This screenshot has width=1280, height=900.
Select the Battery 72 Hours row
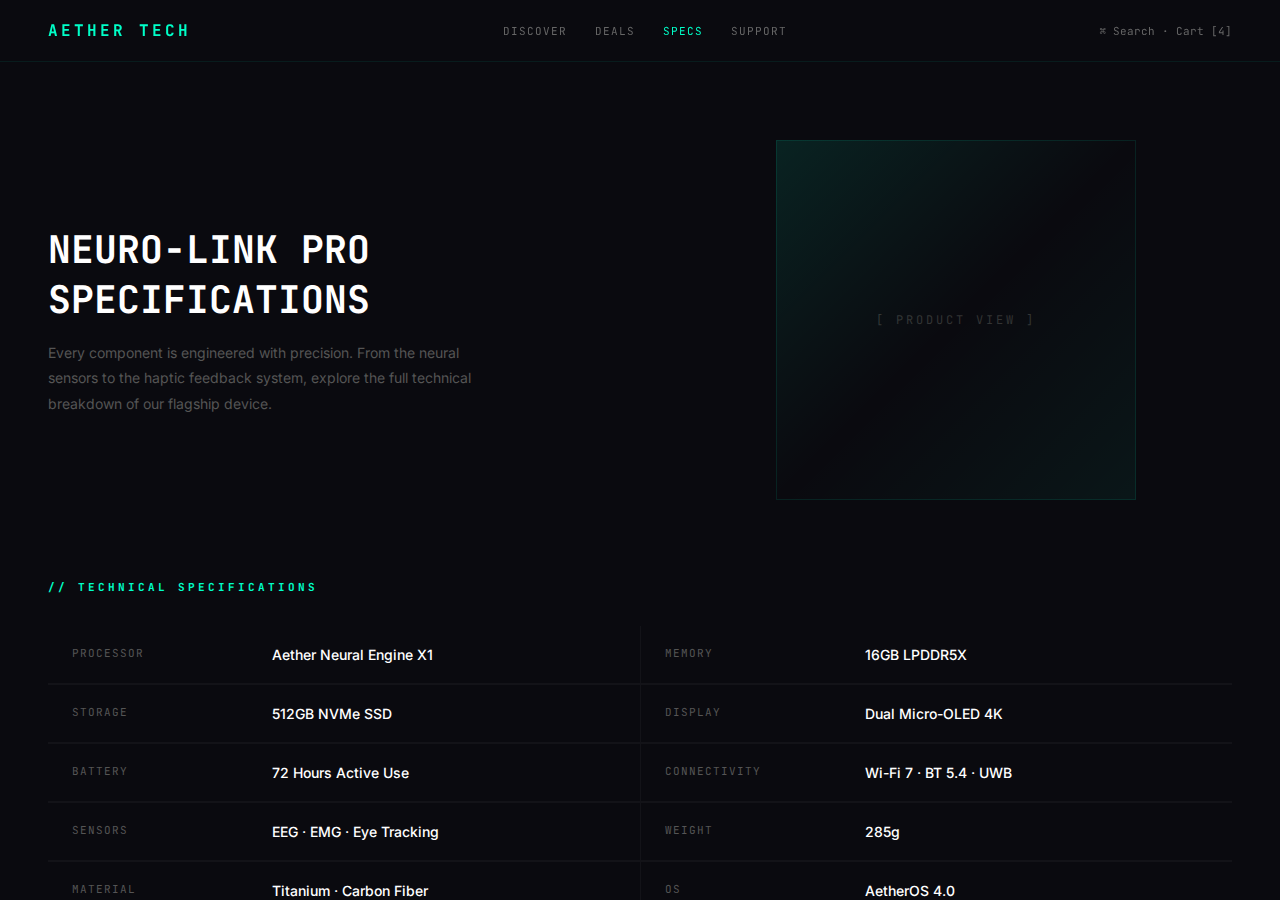344,773
